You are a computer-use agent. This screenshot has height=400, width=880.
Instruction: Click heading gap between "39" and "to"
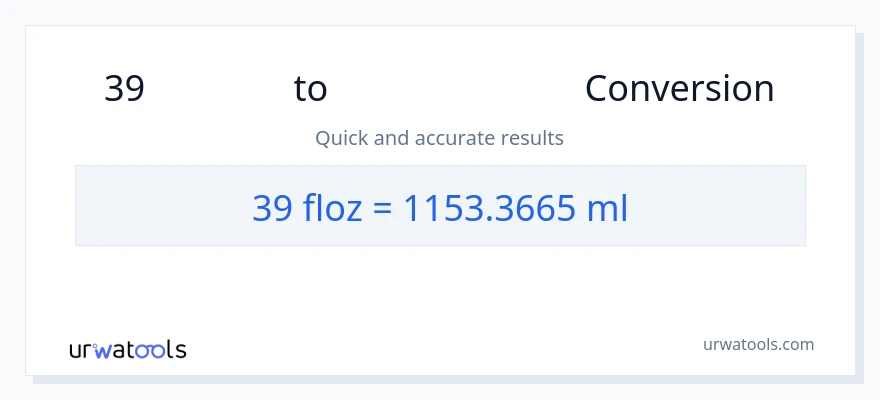click(218, 89)
